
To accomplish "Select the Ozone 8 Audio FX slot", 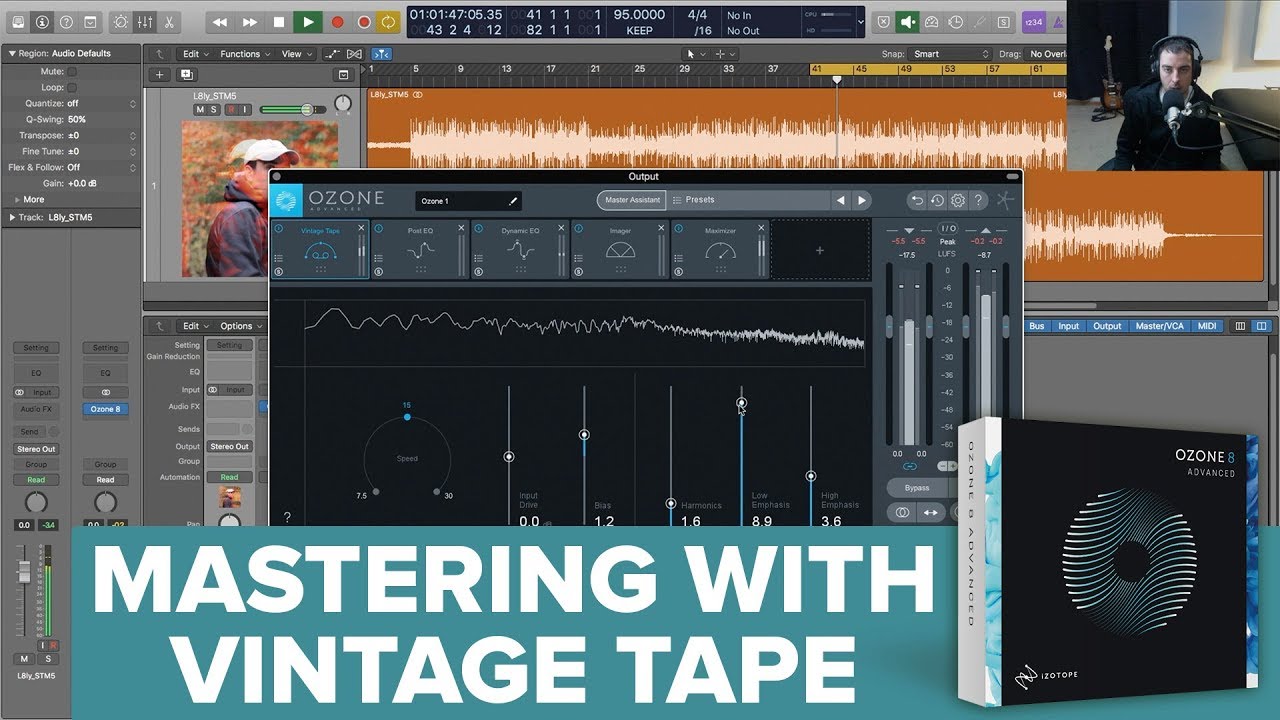I will (x=105, y=409).
